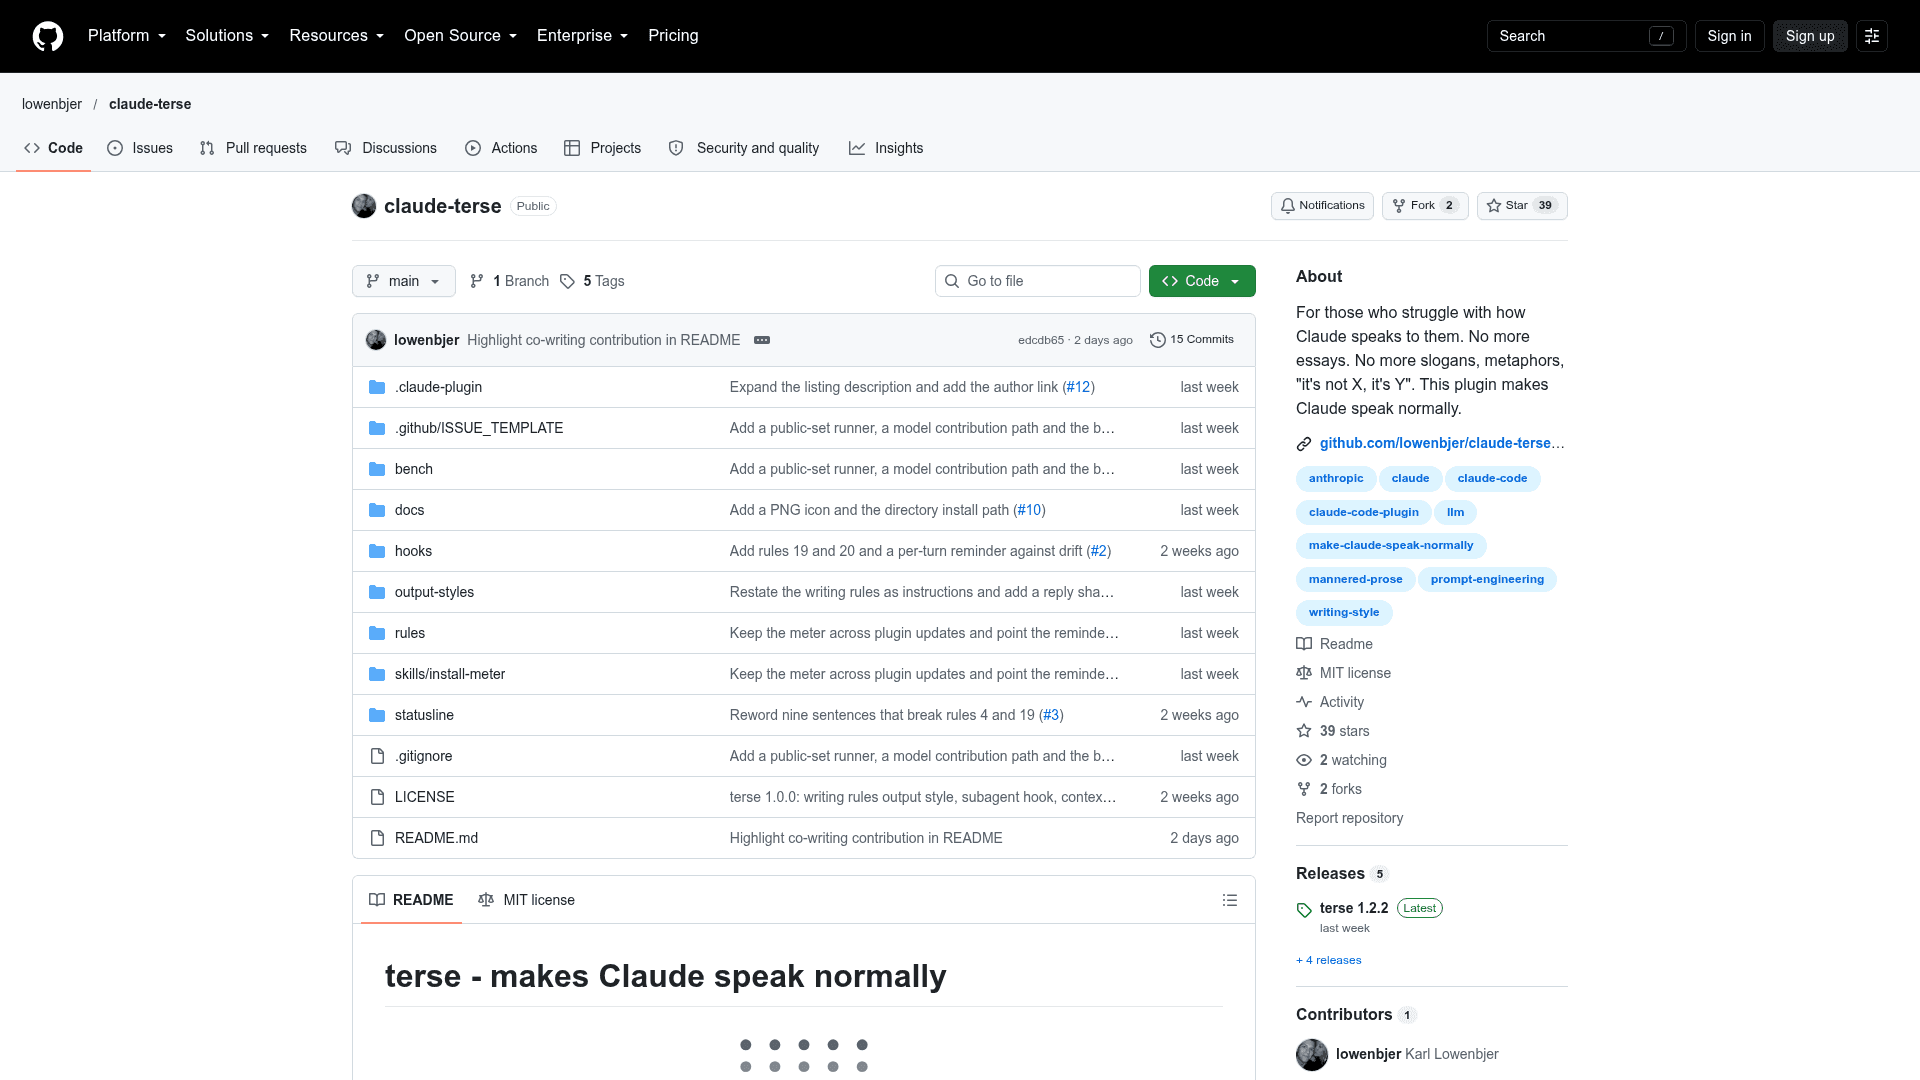1920x1080 pixels.
Task: Open the 15 Commits history icon
Action: pyautogui.click(x=1158, y=340)
